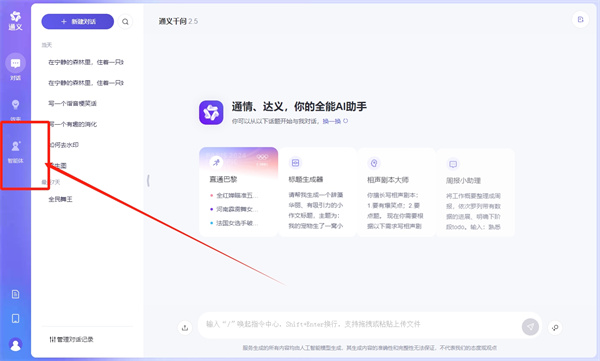This screenshot has width=600, height=361.
Task: Click the message input field
Action: click(x=359, y=325)
